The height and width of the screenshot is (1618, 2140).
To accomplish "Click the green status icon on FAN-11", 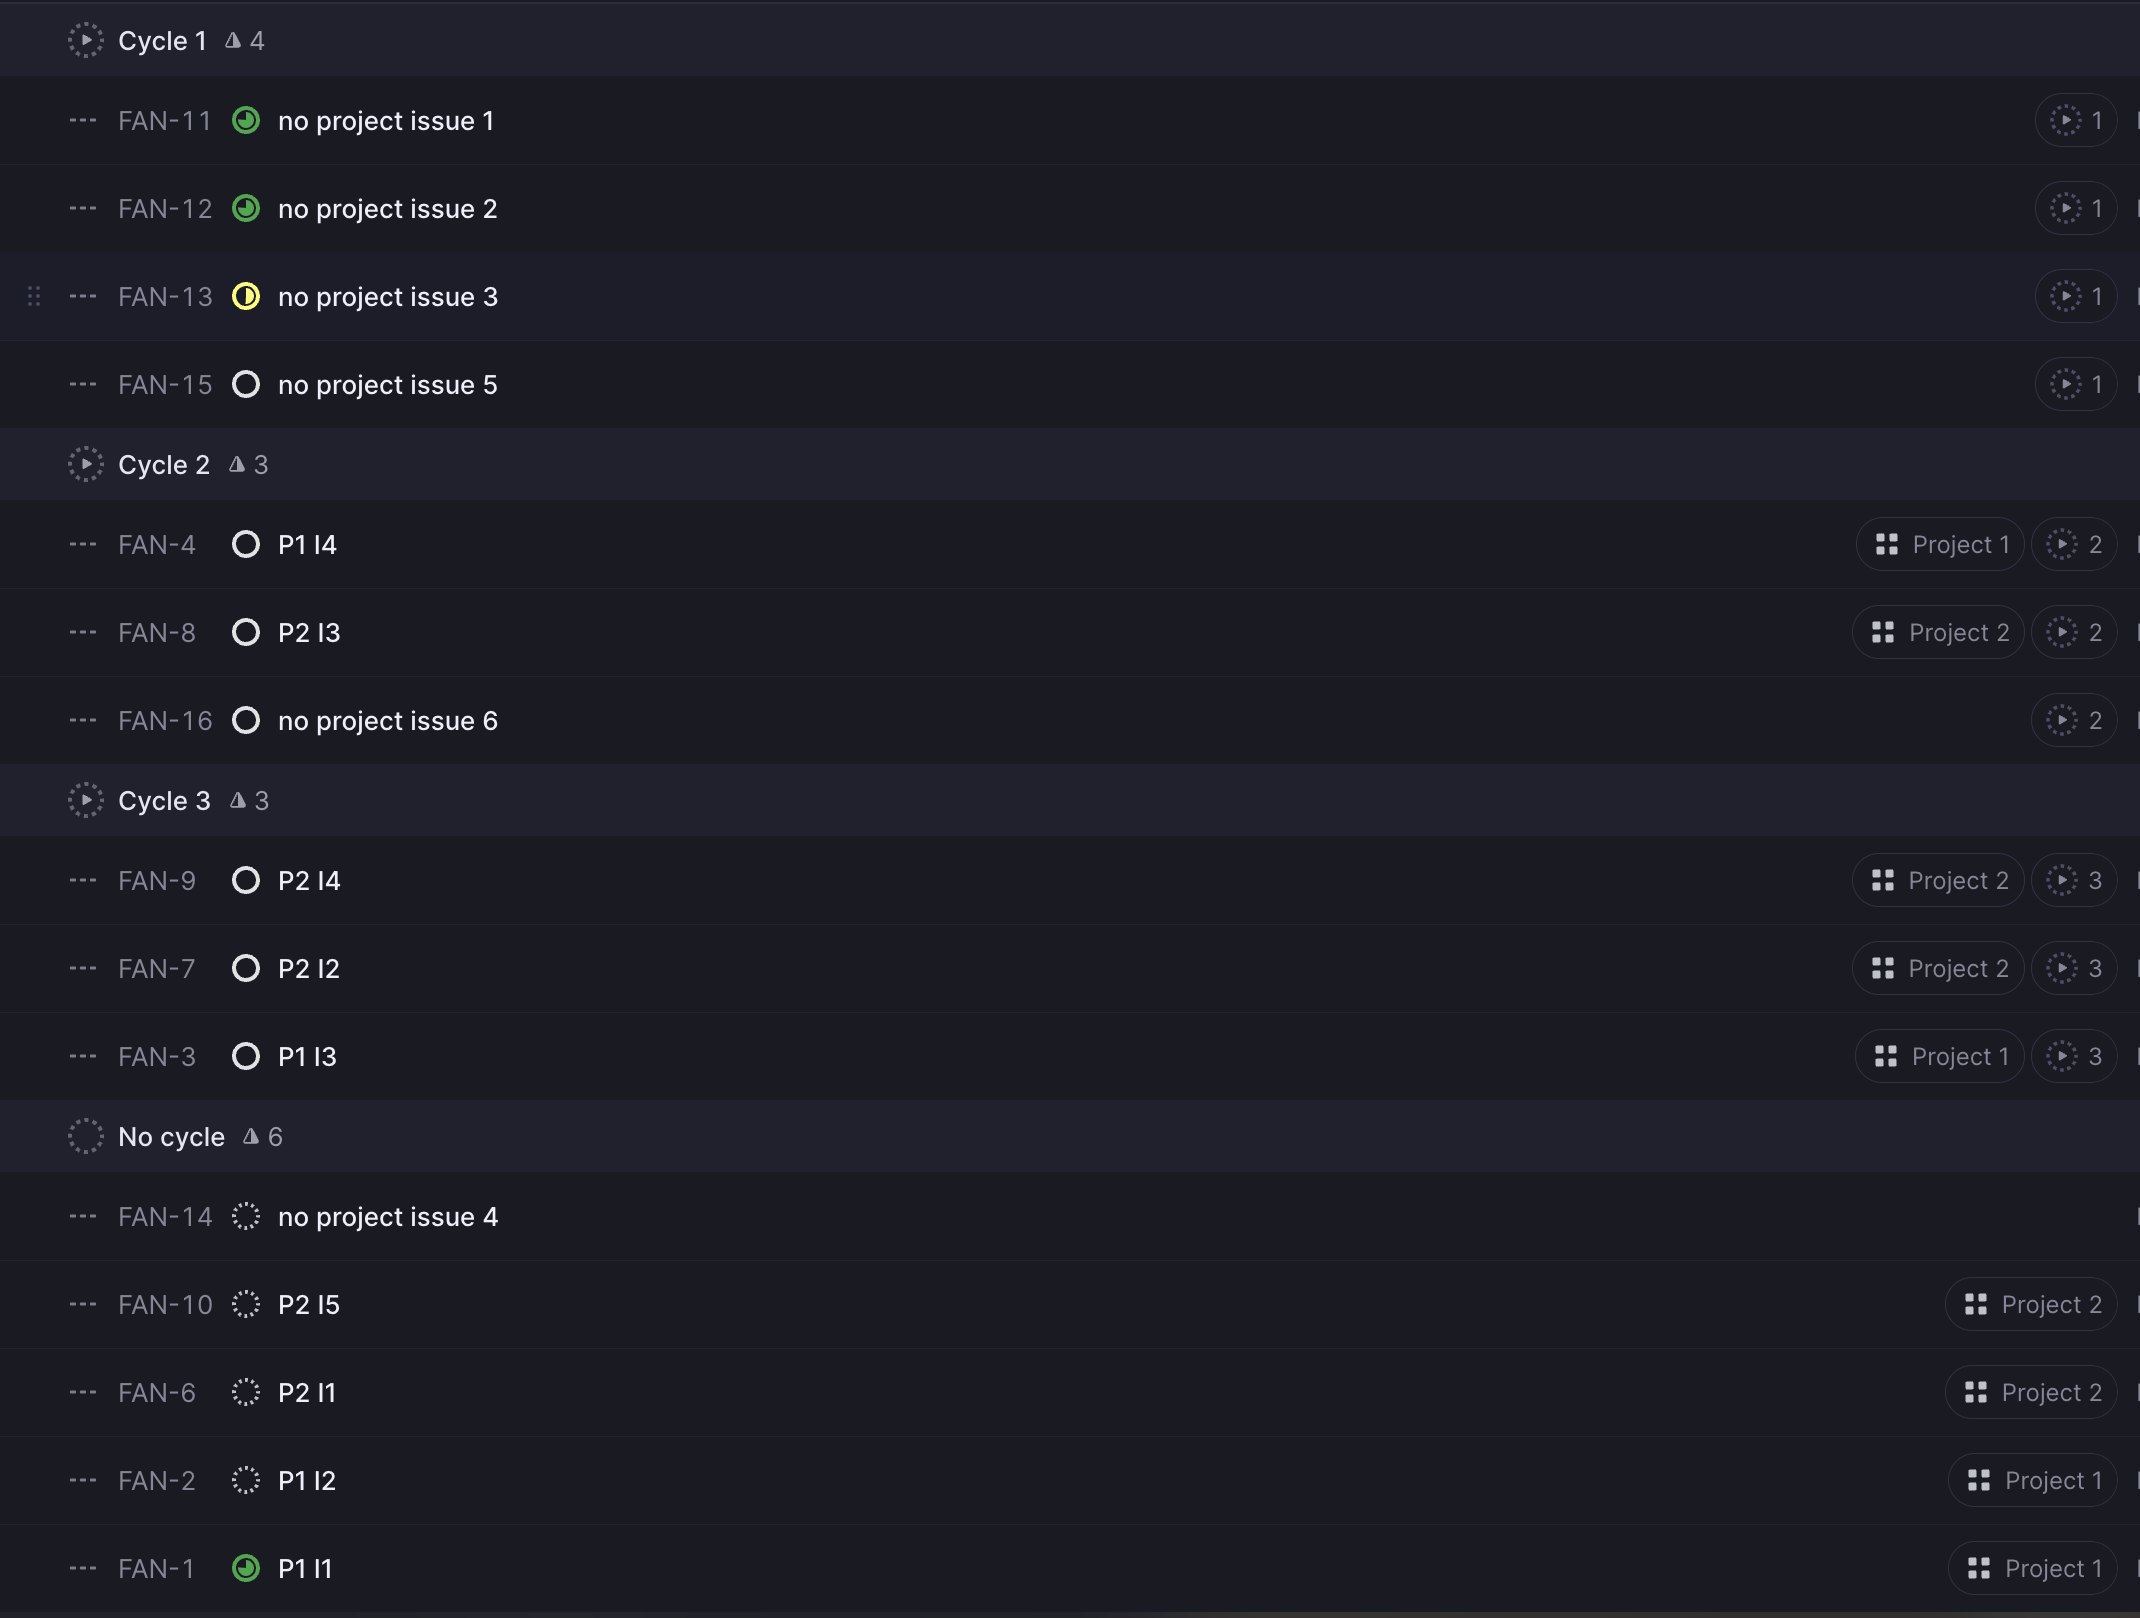I will coord(246,121).
